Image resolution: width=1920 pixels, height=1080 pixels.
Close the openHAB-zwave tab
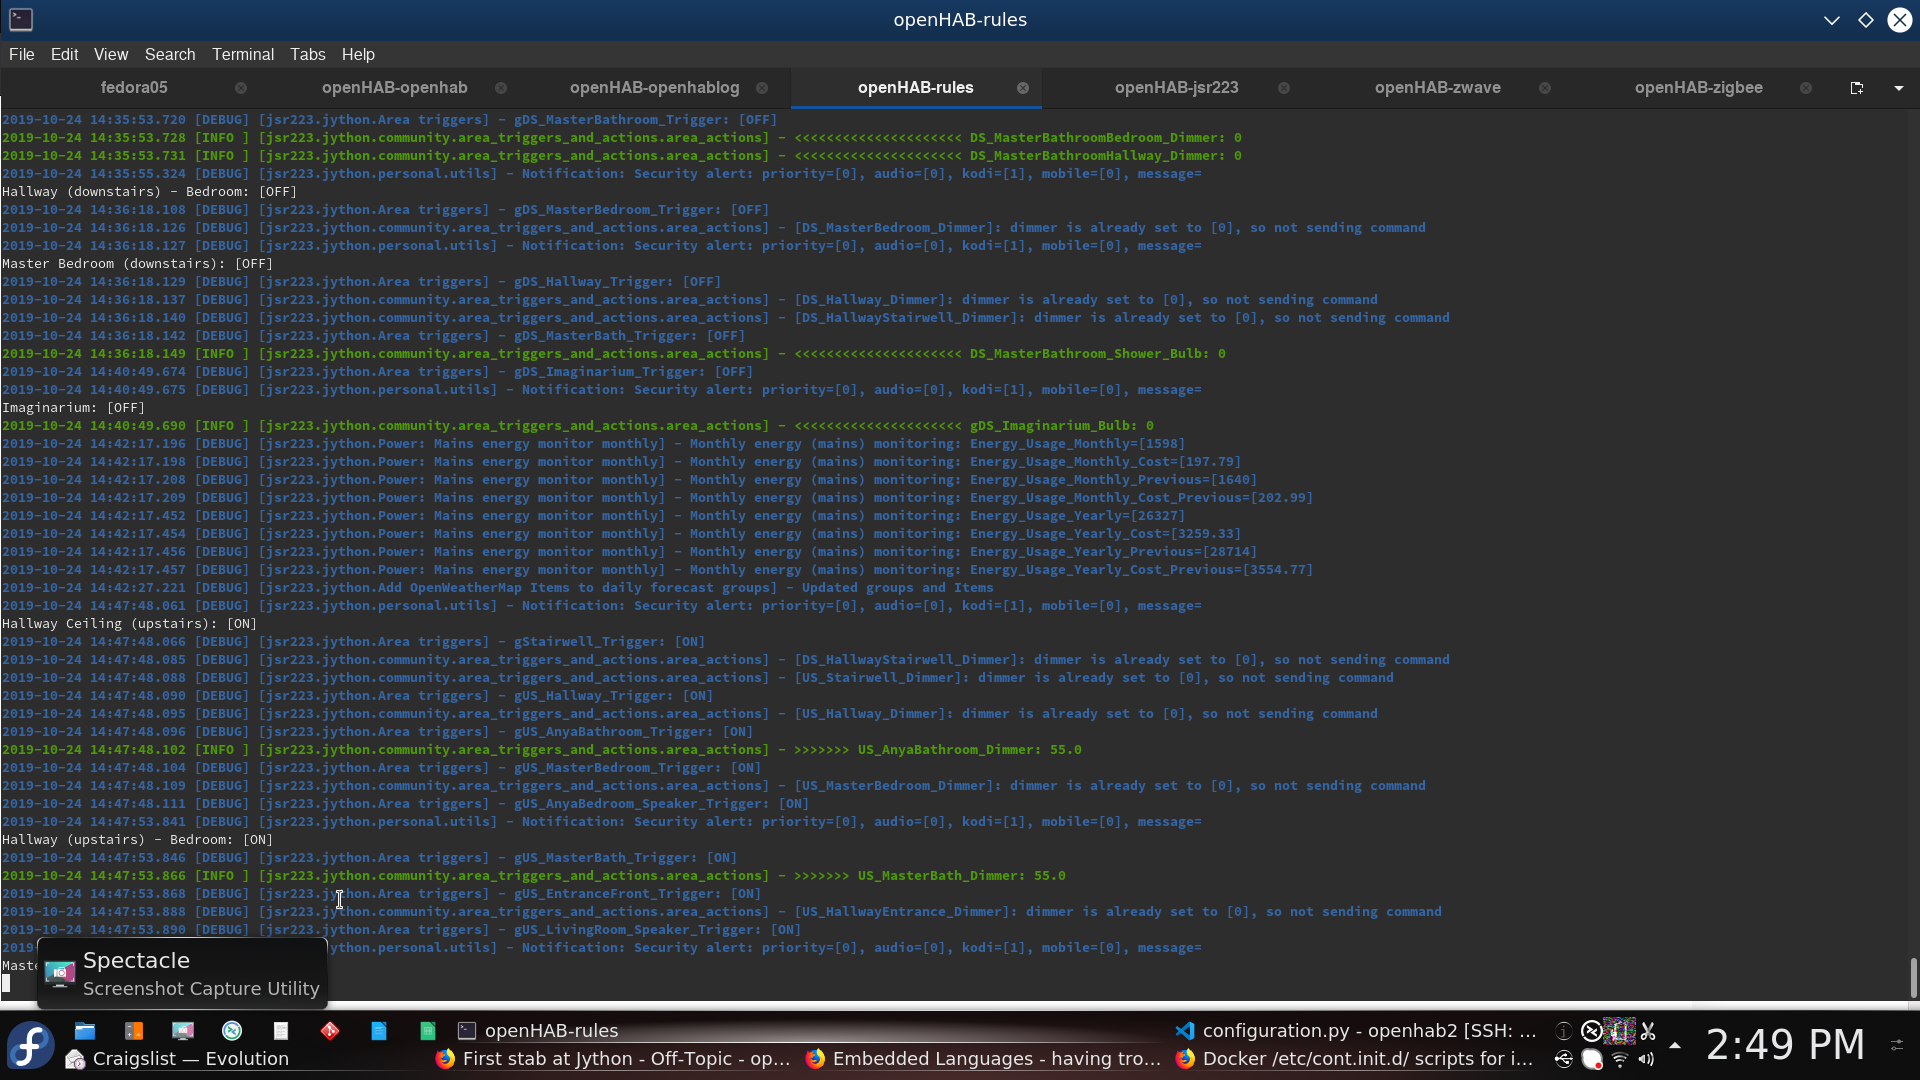1545,88
